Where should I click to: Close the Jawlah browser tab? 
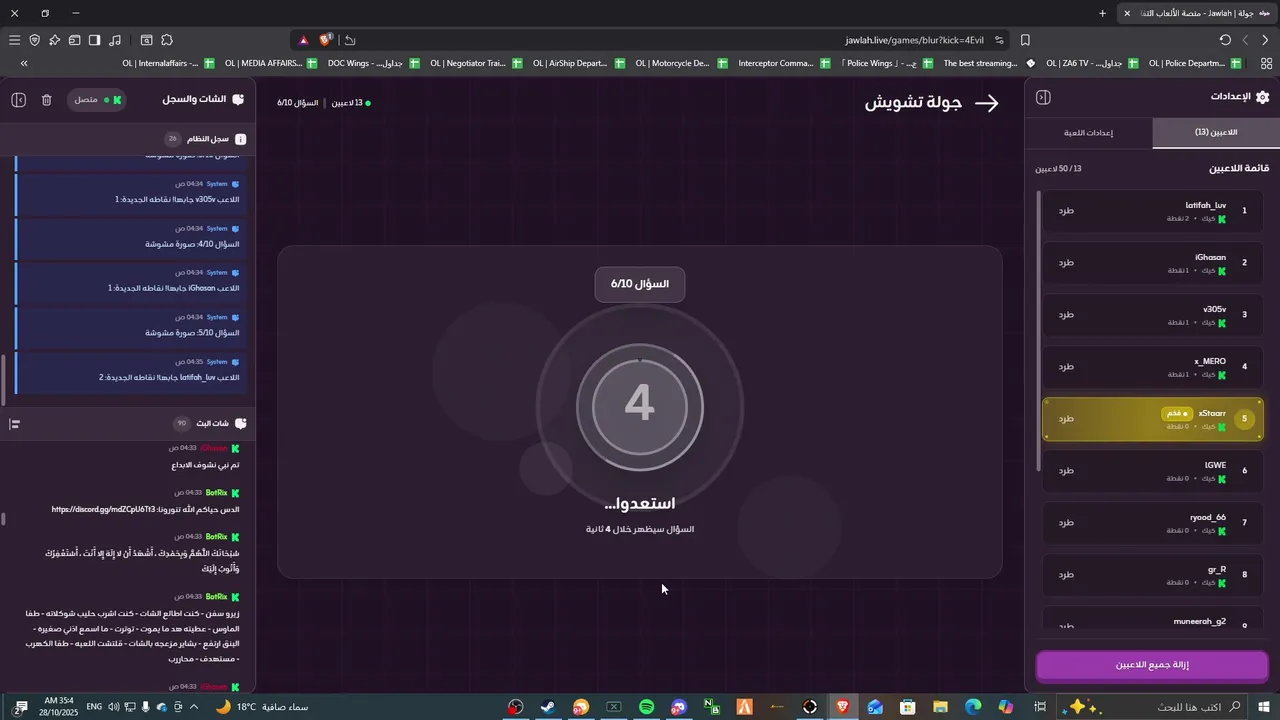[x=1127, y=13]
